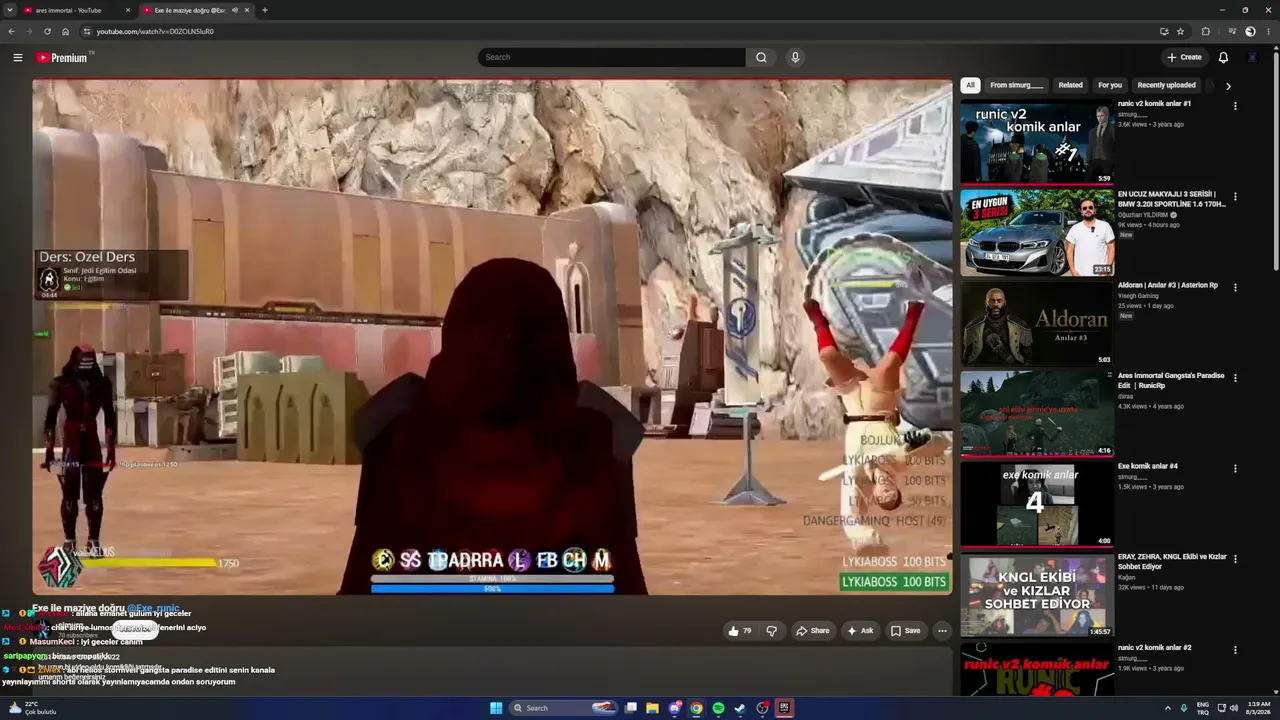Viewport: 1280px width, 720px height.
Task: Open 'runic v2 komik anlar #1' video title
Action: coord(1154,103)
